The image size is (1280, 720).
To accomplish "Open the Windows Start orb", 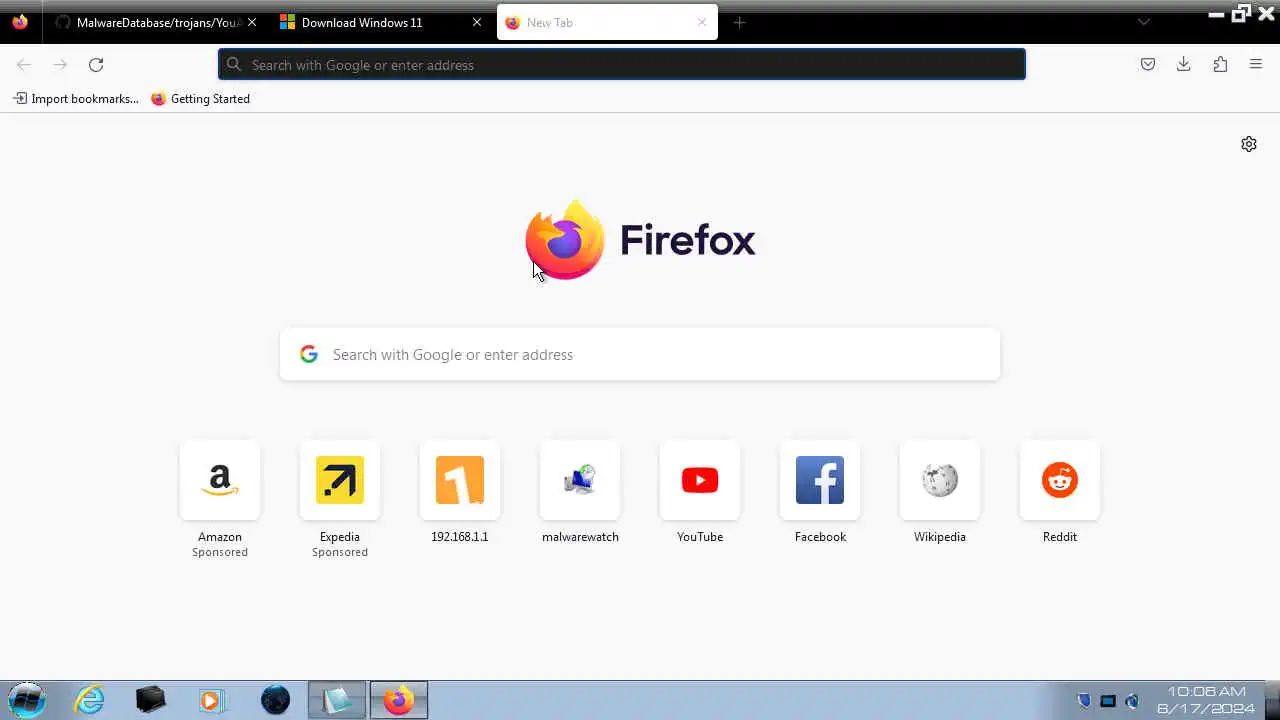I will [x=27, y=700].
